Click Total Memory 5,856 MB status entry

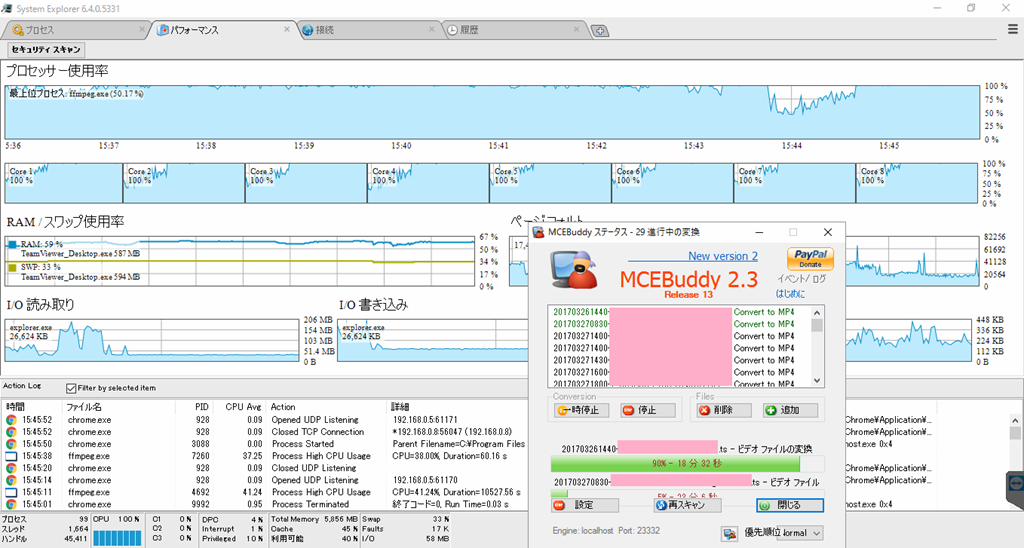(x=314, y=519)
